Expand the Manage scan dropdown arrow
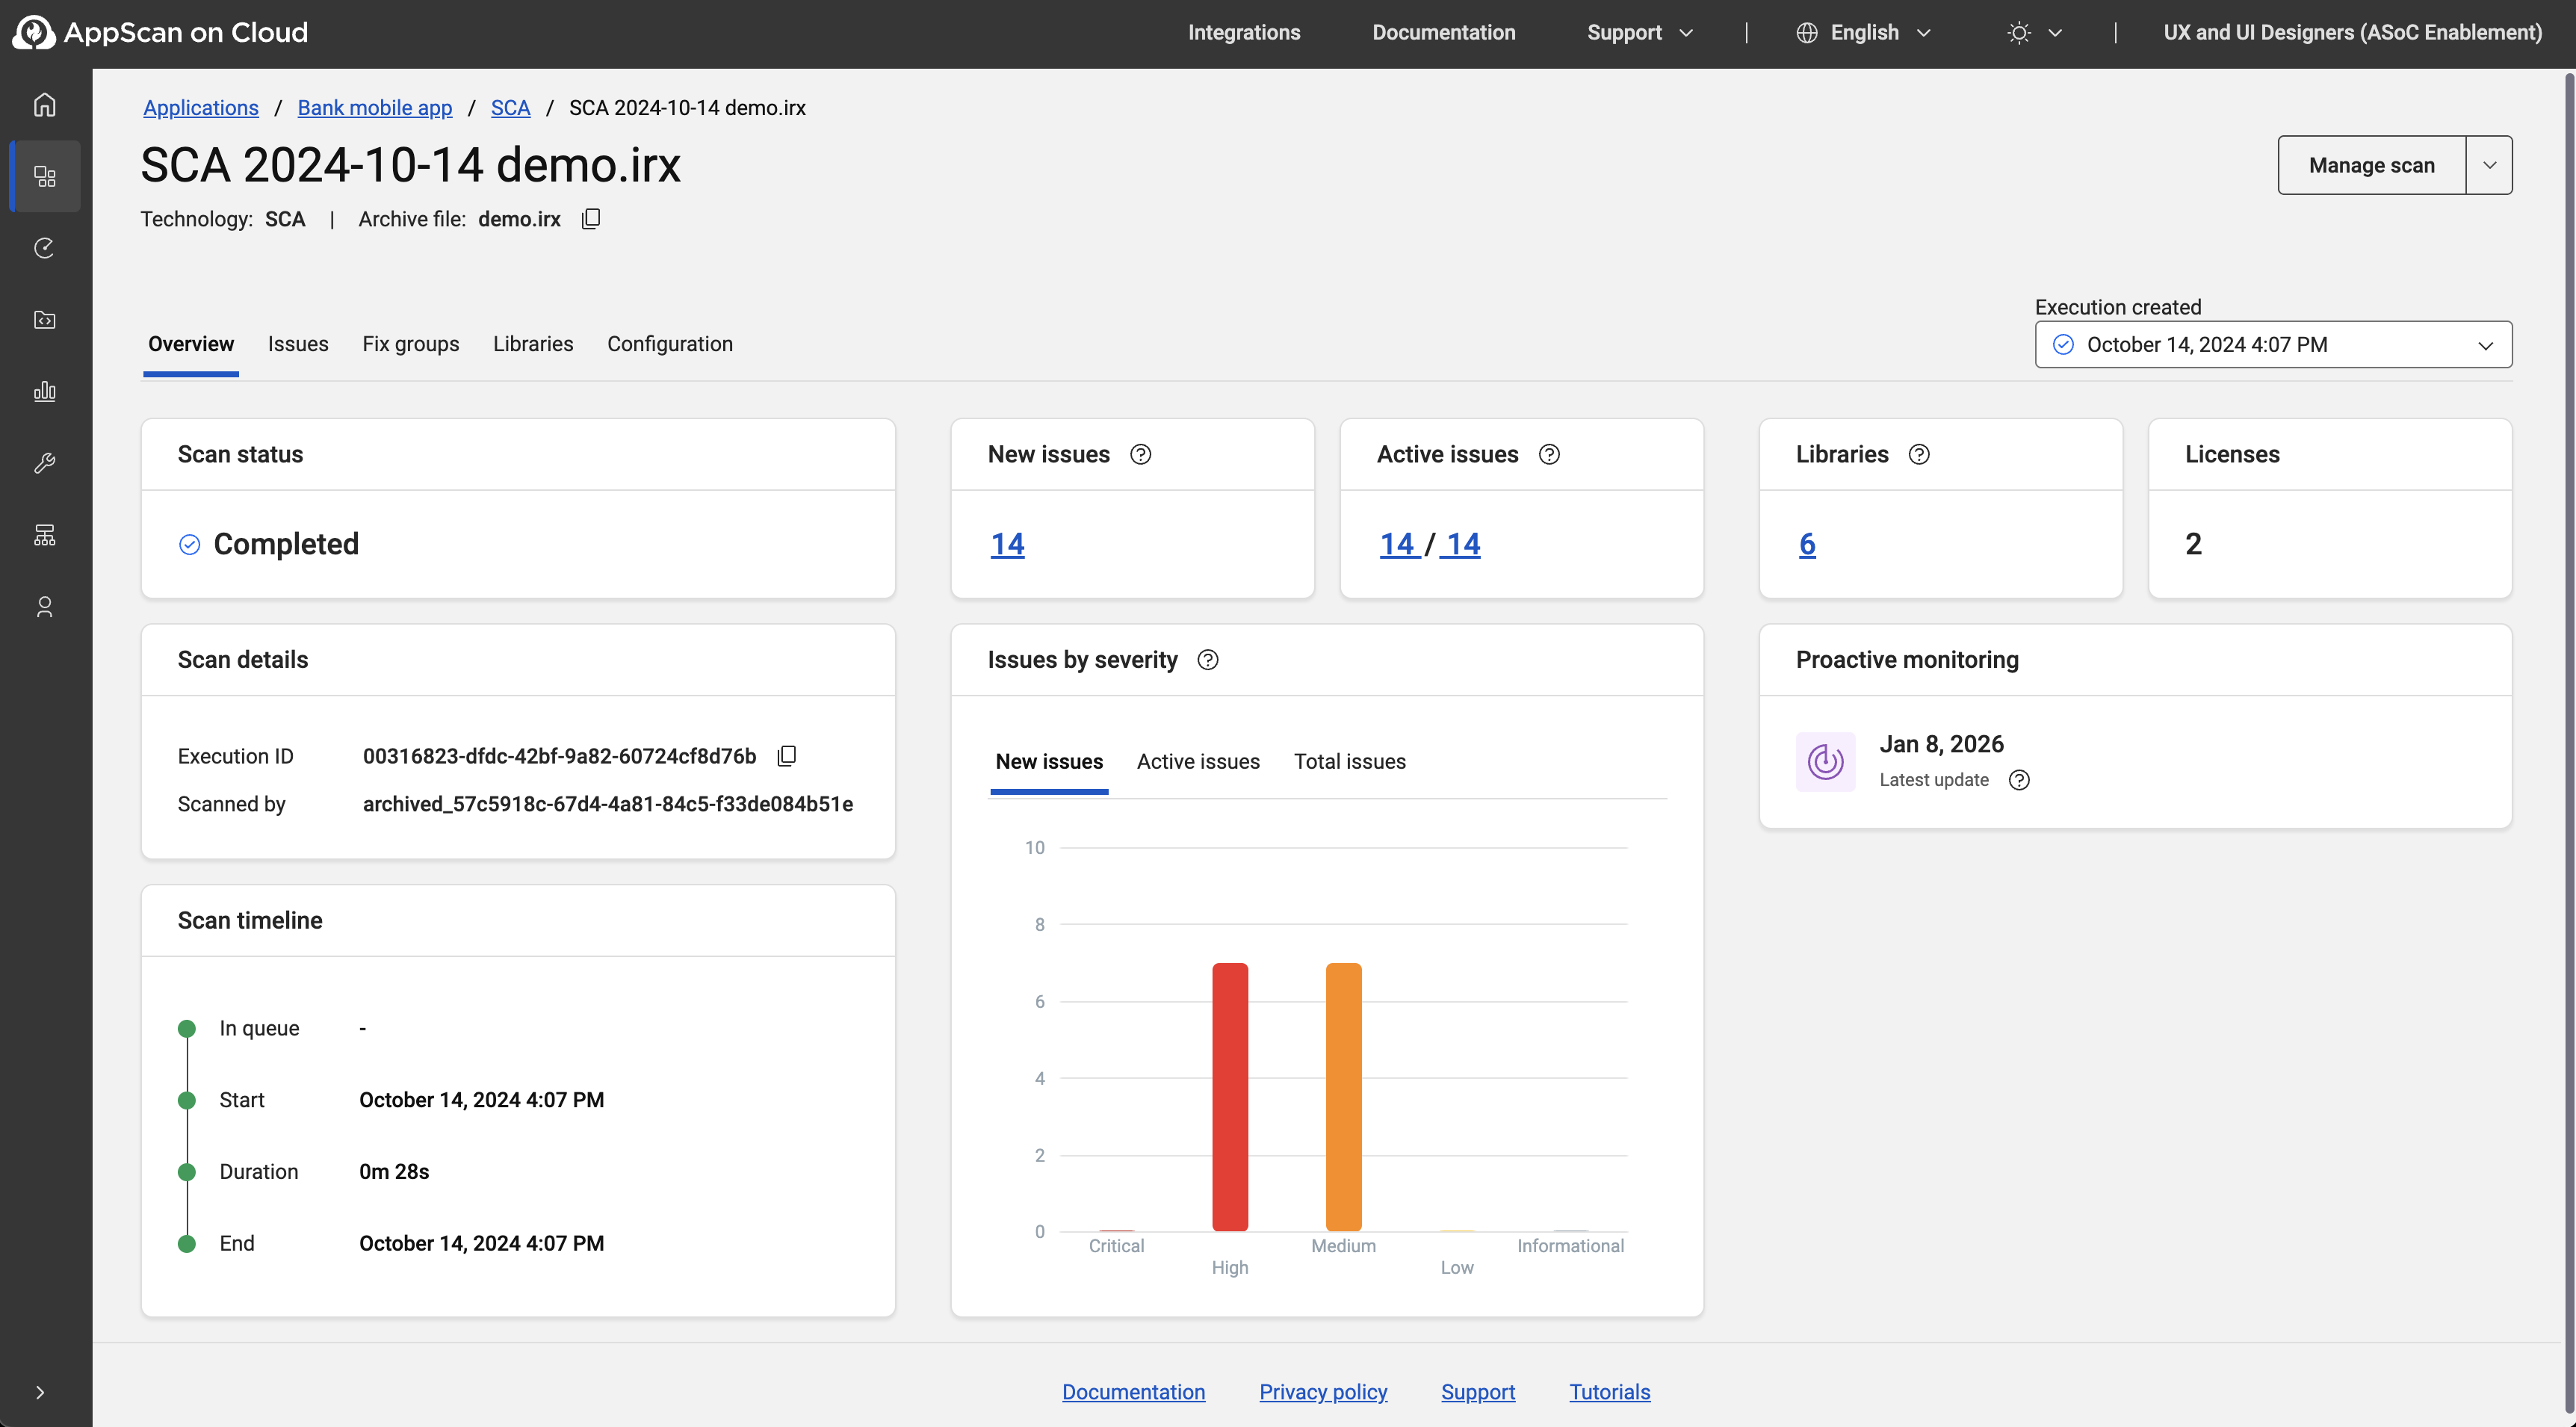Viewport: 2576px width, 1427px height. (2489, 165)
